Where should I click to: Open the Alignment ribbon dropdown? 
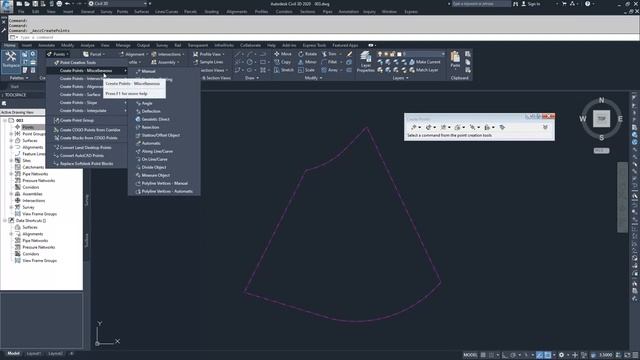tap(133, 54)
